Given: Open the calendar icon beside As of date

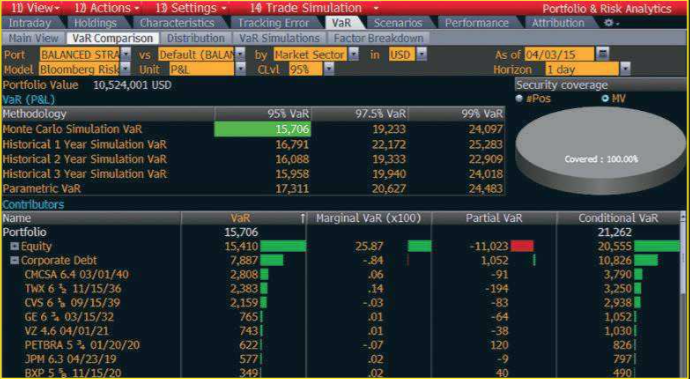Looking at the screenshot, I should click(x=602, y=55).
